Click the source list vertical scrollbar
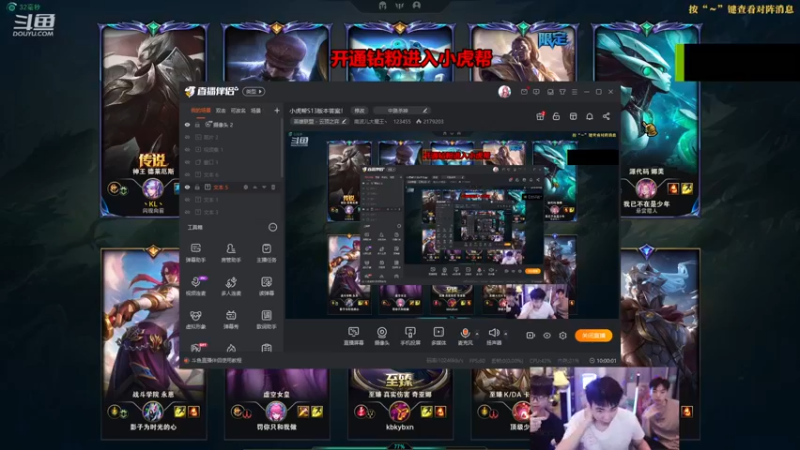Screen dimensions: 800x450 281,148
